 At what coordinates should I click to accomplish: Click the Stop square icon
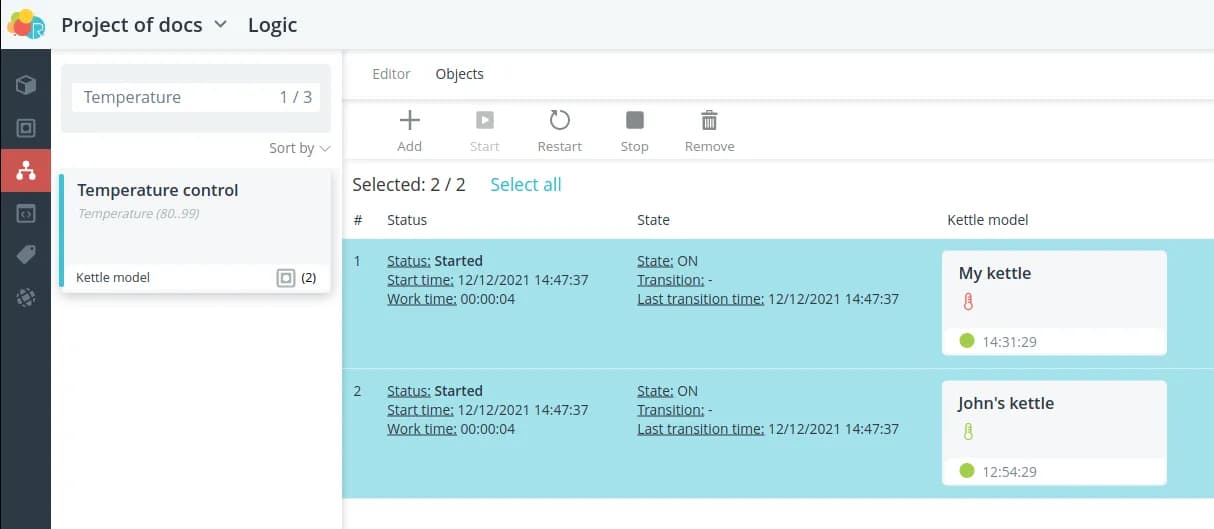pyautogui.click(x=634, y=121)
